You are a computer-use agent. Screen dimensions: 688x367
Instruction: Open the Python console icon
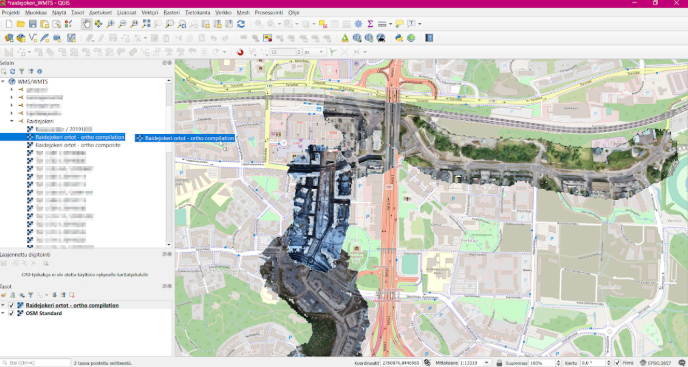[398, 38]
